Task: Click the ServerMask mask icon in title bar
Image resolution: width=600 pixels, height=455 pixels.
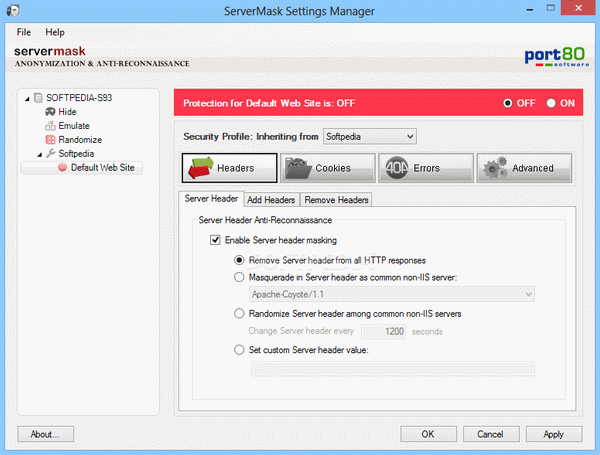Action: [13, 10]
